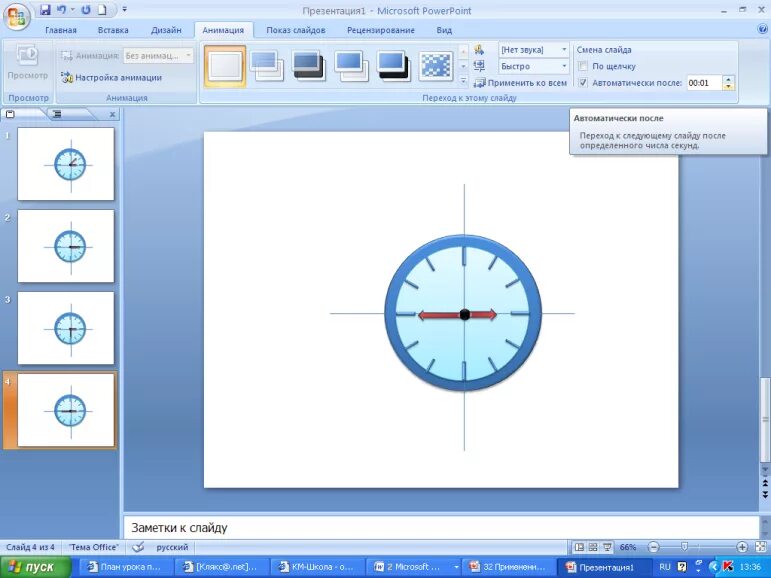
Task: Go to the Показ слайдов tab
Action: click(x=296, y=30)
